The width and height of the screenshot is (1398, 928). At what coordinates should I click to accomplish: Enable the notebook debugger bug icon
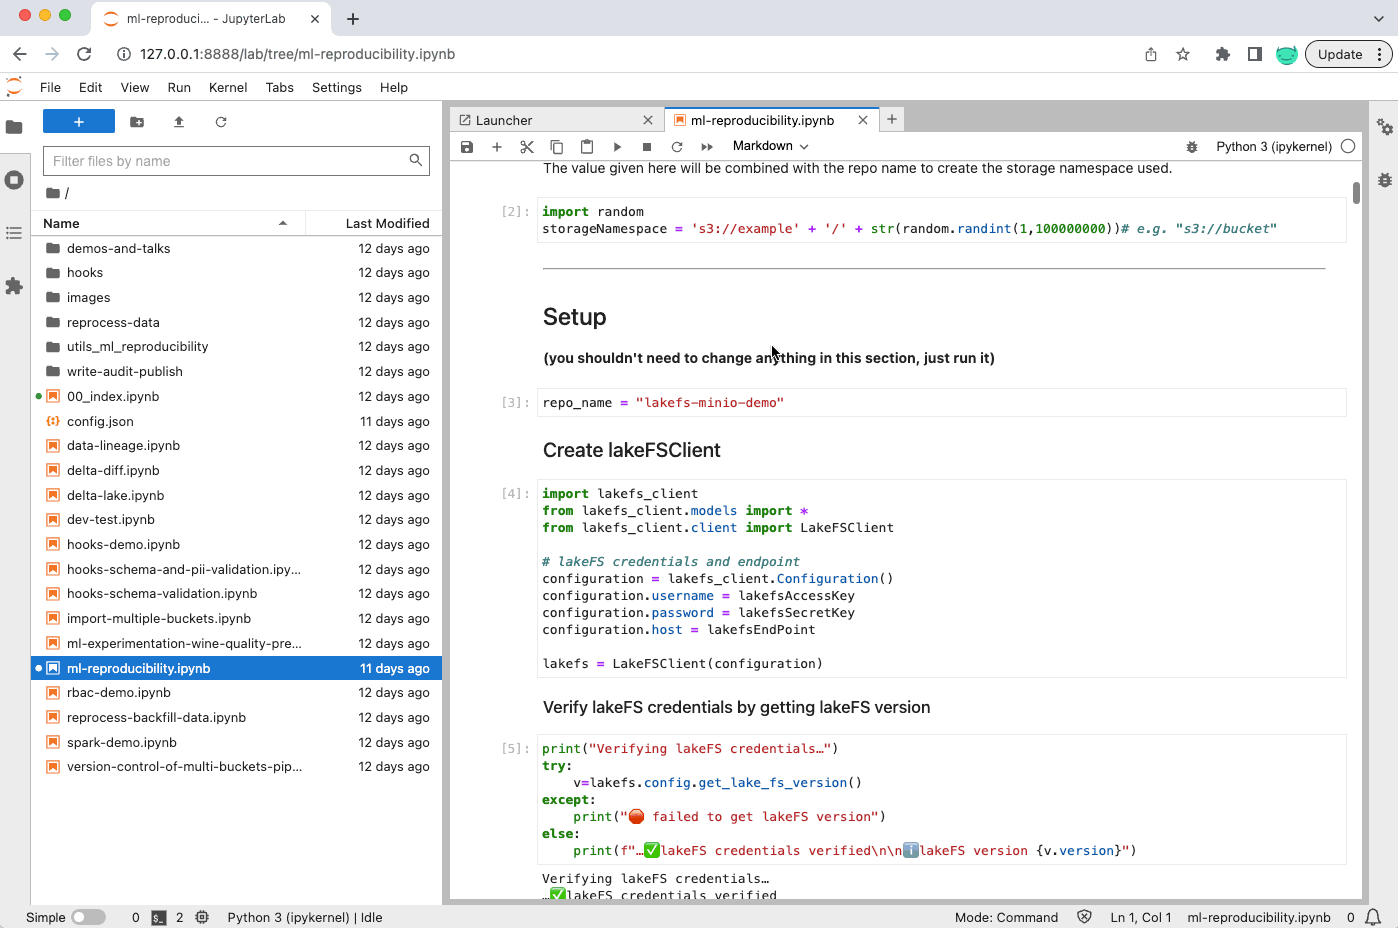[1192, 147]
